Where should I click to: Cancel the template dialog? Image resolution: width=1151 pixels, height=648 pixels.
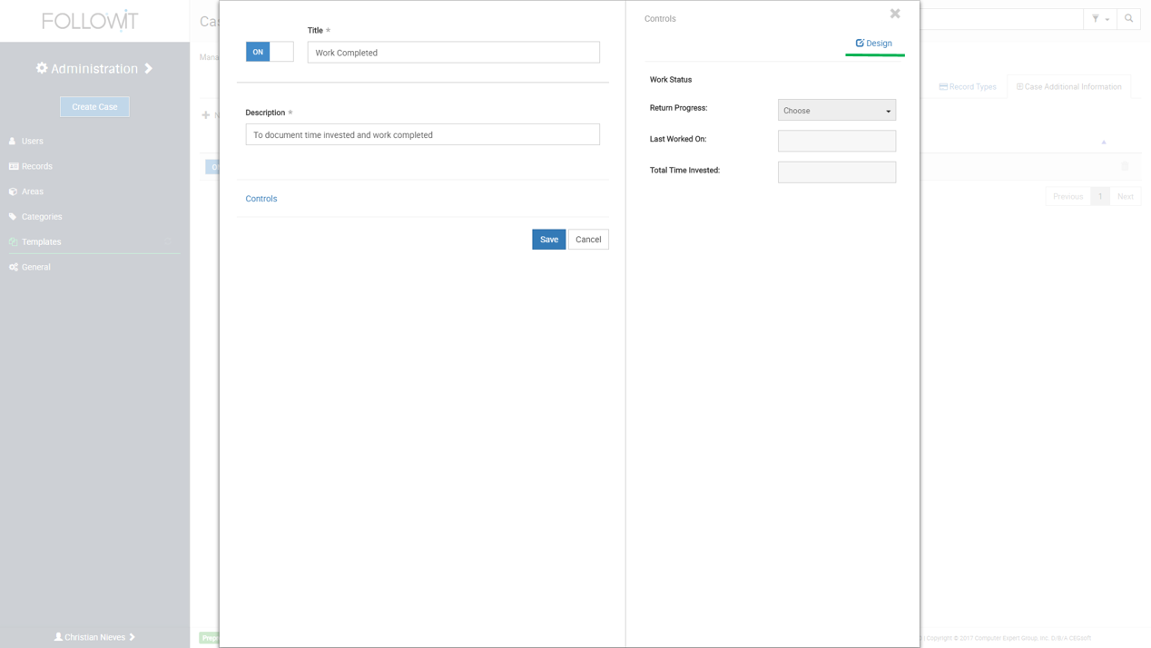[588, 239]
